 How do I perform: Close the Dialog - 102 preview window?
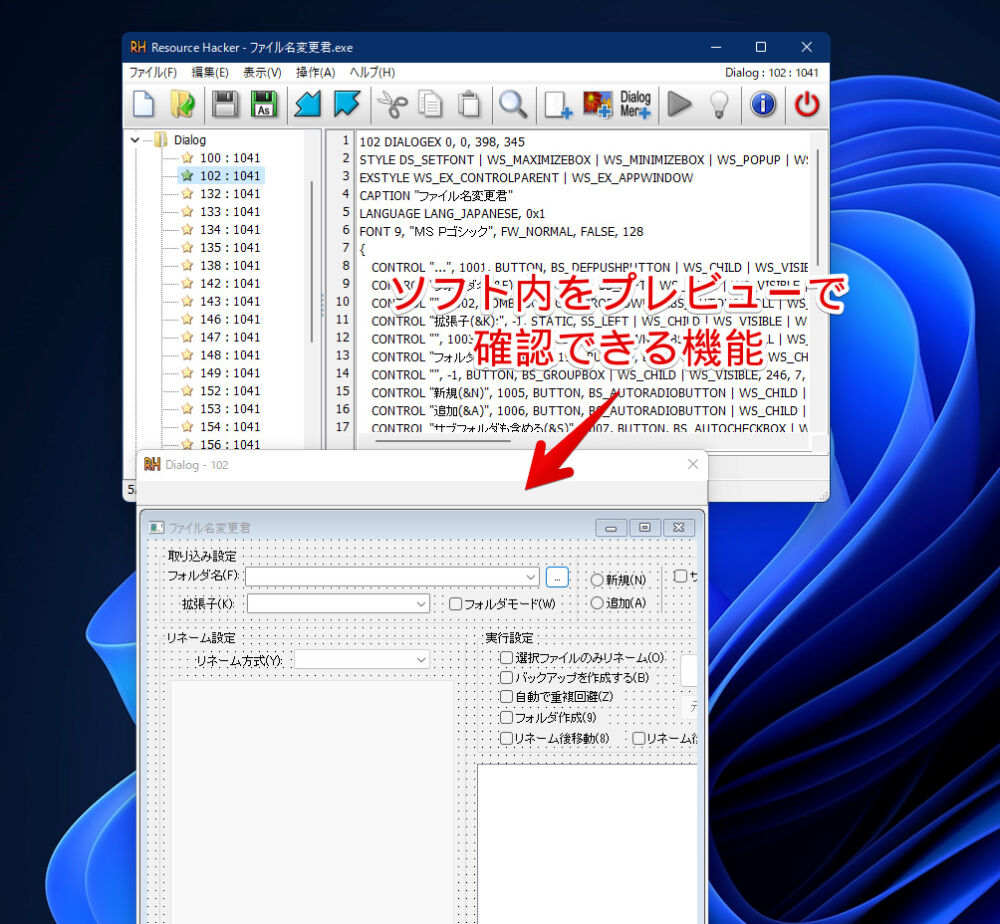click(x=693, y=464)
